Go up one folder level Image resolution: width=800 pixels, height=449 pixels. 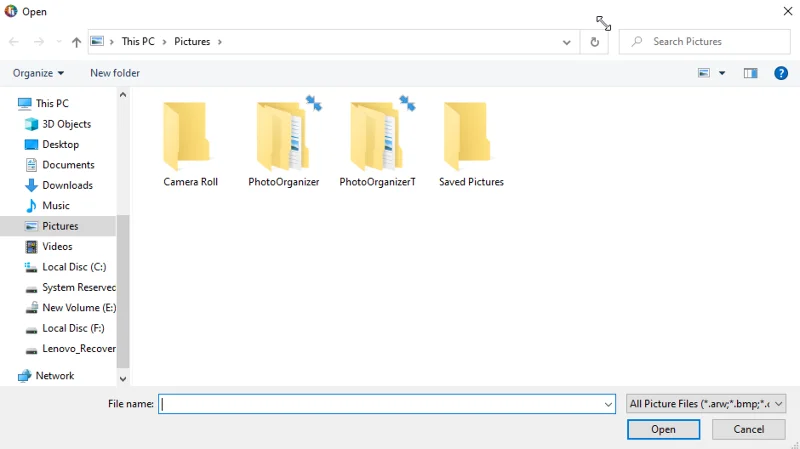pyautogui.click(x=76, y=42)
